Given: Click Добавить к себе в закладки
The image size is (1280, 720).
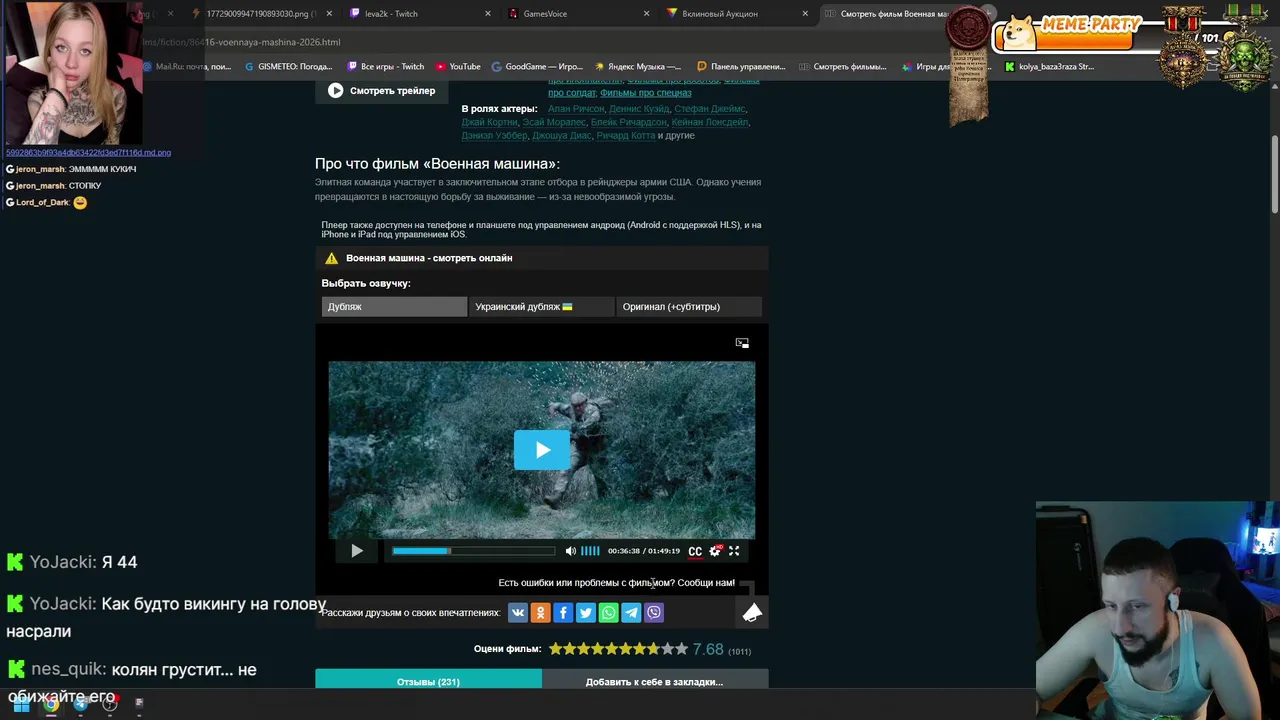Looking at the screenshot, I should pos(655,681).
